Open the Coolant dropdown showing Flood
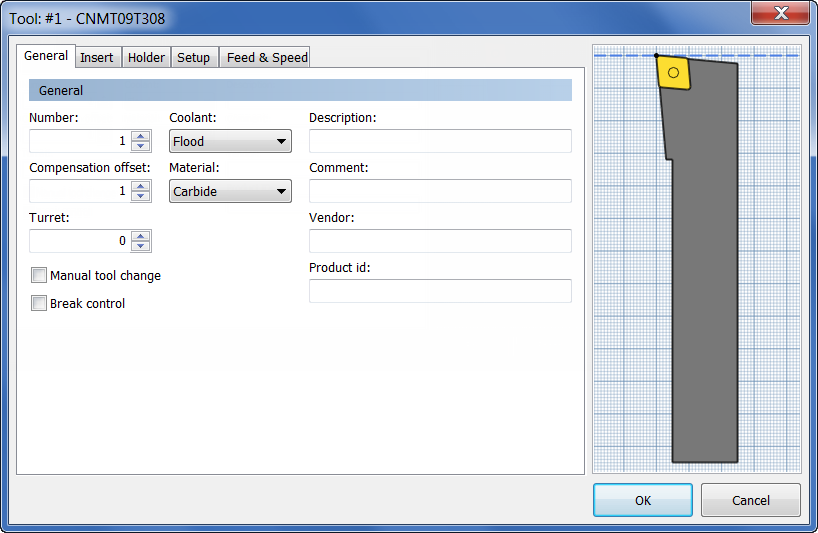 [230, 141]
